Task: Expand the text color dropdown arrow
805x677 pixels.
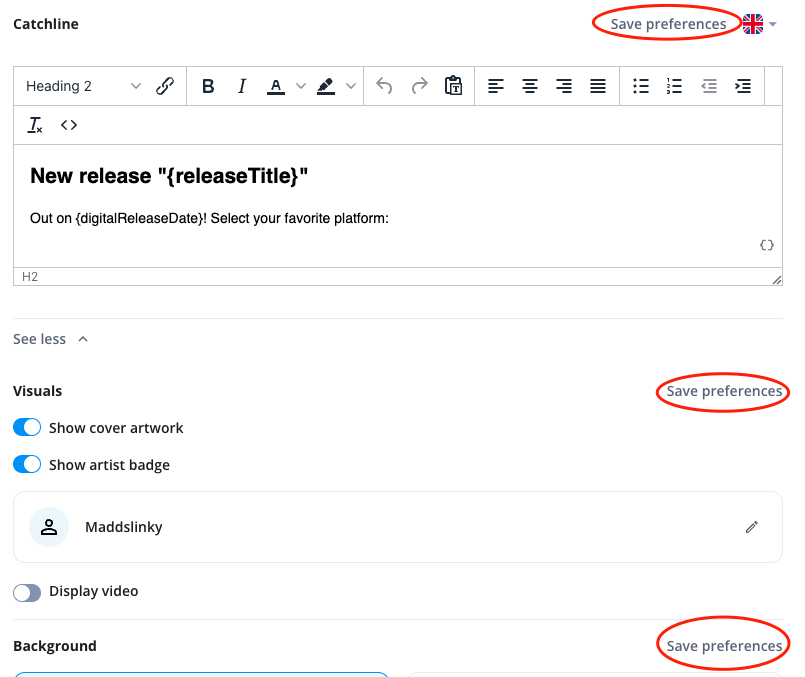Action: click(x=301, y=86)
